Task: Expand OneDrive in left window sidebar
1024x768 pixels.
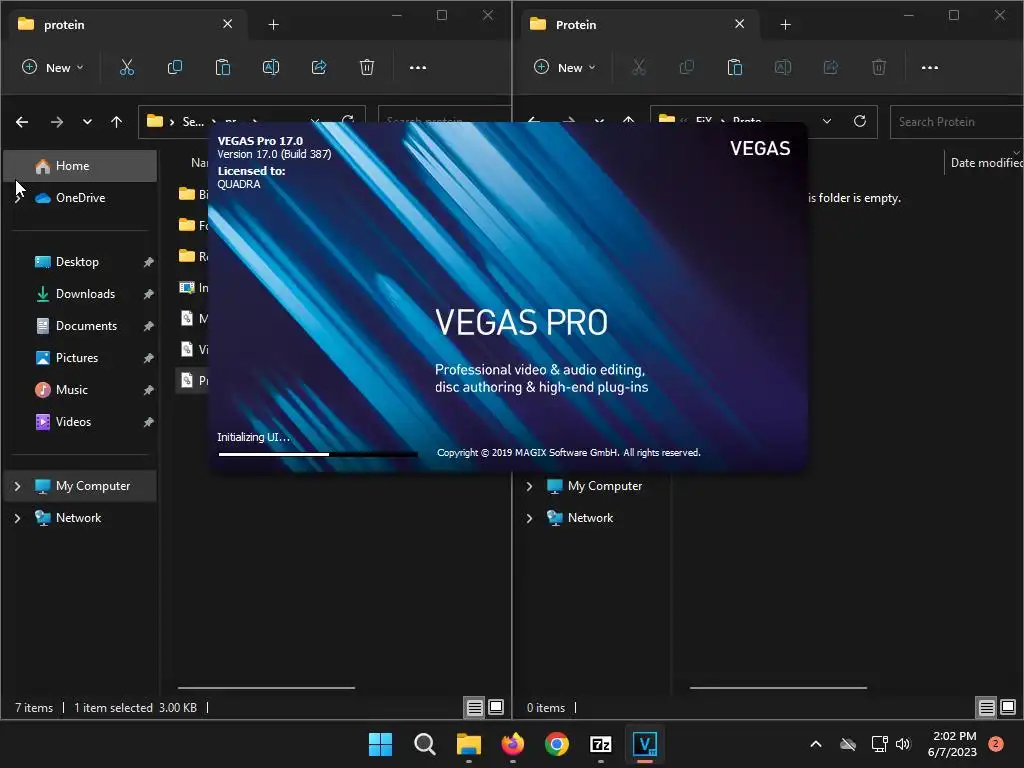Action: point(18,198)
